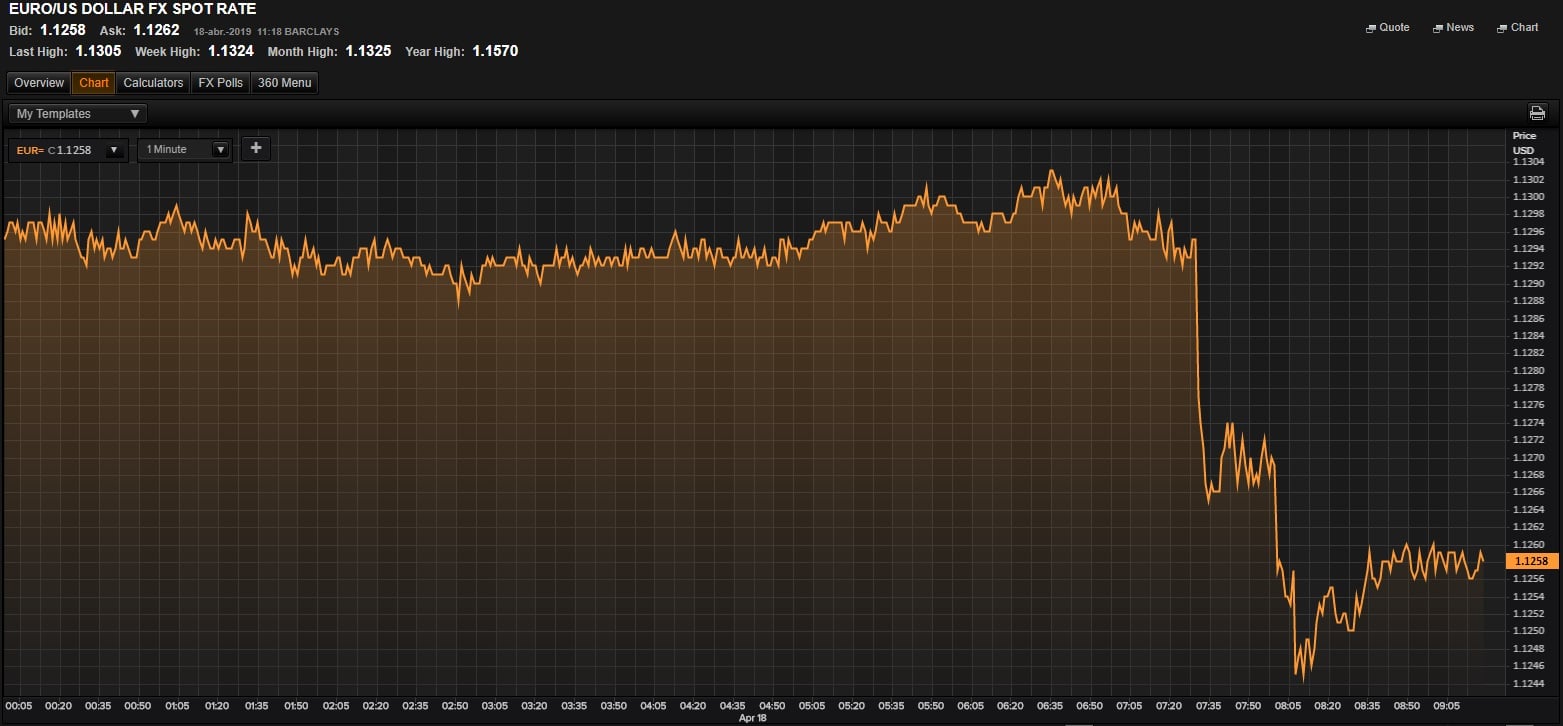Click the 18-abr.-2019 date stamp
Image resolution: width=1563 pixels, height=726 pixels.
click(223, 32)
